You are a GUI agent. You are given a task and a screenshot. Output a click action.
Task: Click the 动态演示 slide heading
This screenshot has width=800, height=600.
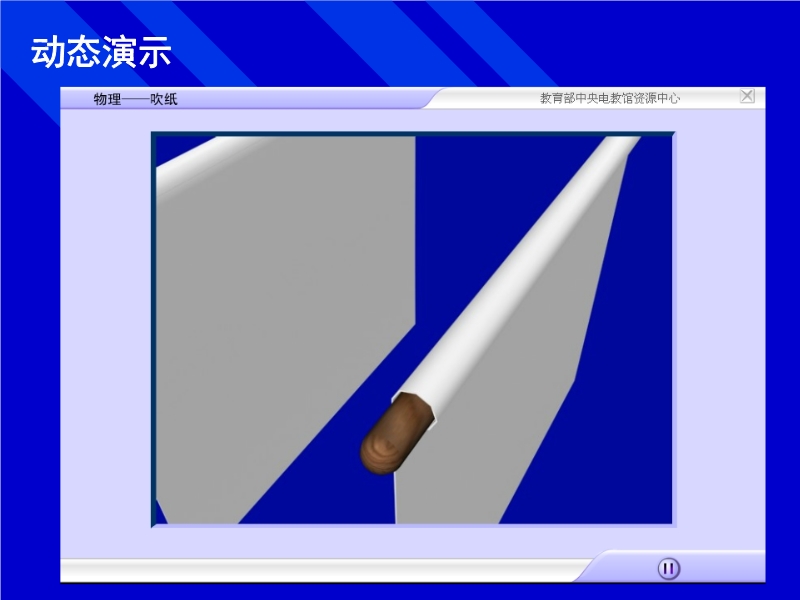point(101,53)
